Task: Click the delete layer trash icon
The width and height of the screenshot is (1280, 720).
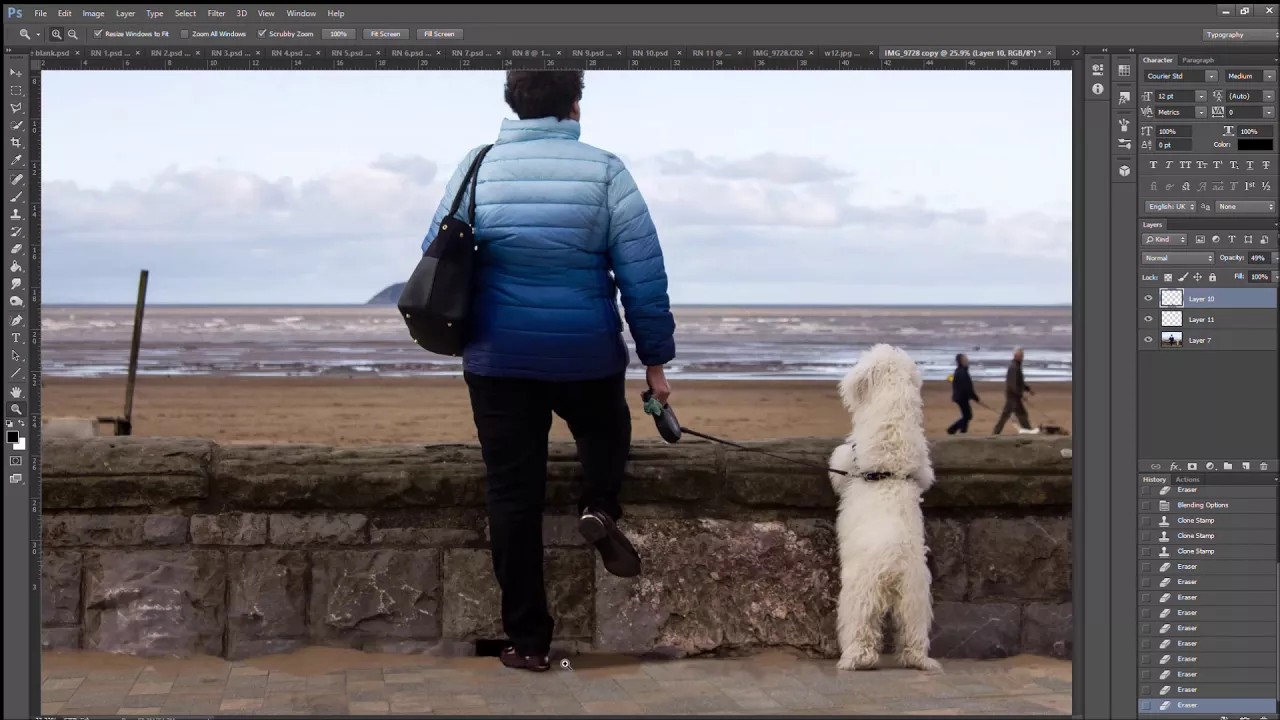Action: (1263, 466)
